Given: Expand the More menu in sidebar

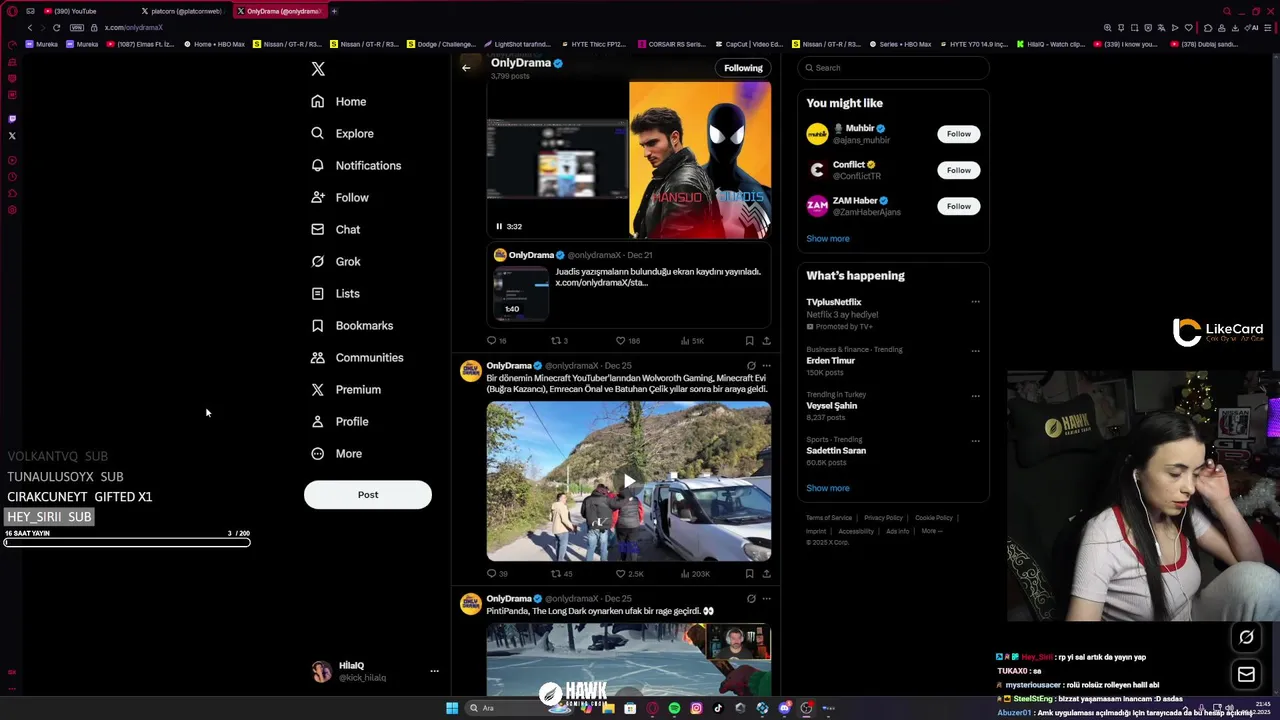Looking at the screenshot, I should [x=336, y=453].
